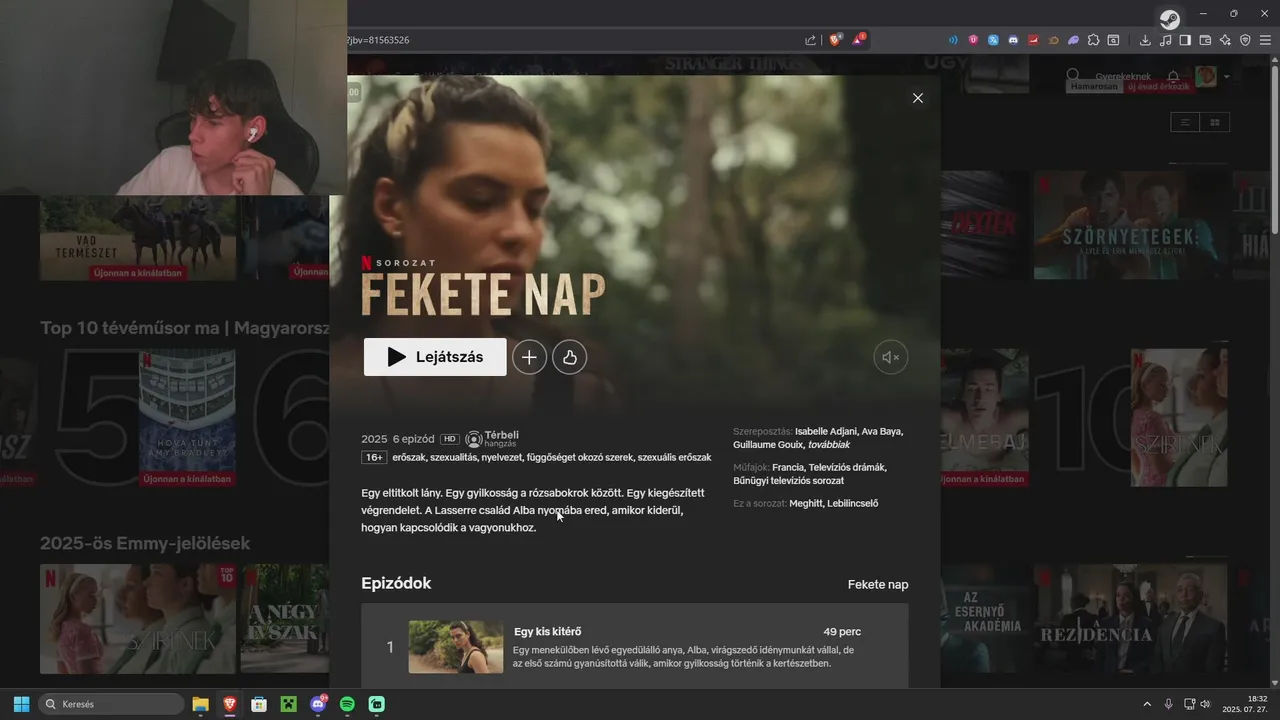This screenshot has width=1280, height=720.
Task: Switch Netflix browse to grid view
Action: (1215, 122)
